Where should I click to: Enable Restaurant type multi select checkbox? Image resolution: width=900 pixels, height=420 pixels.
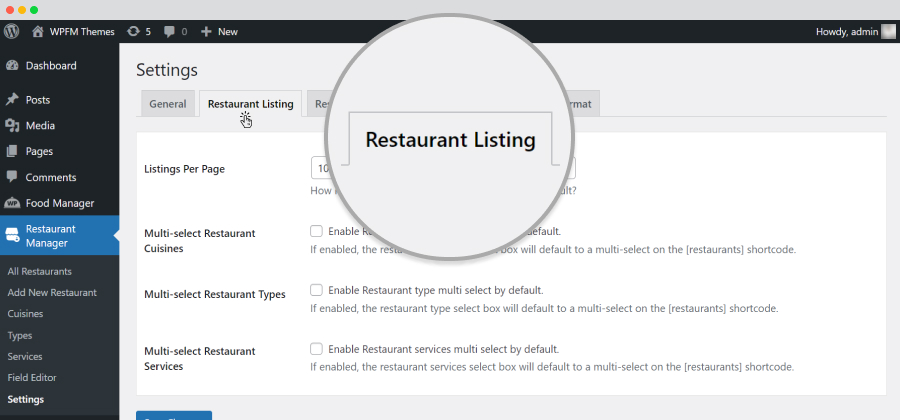(316, 290)
